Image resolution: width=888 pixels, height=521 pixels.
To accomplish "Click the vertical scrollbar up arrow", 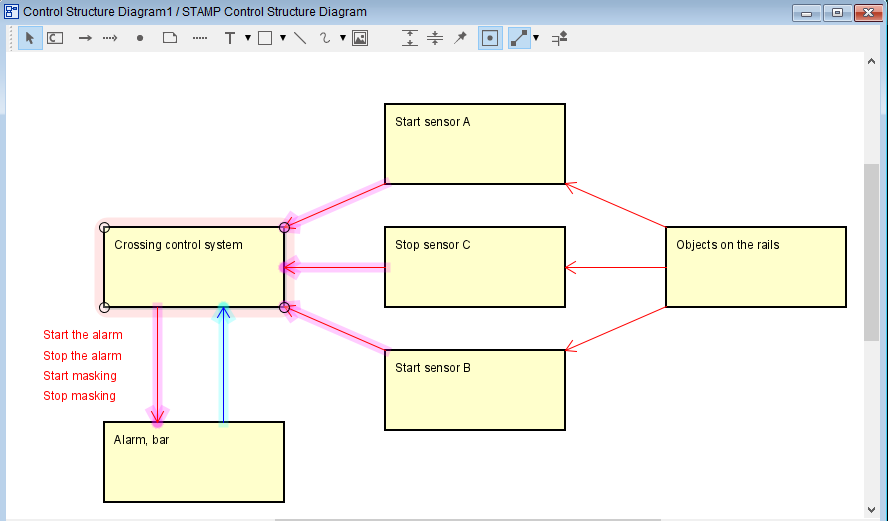I will [871, 61].
